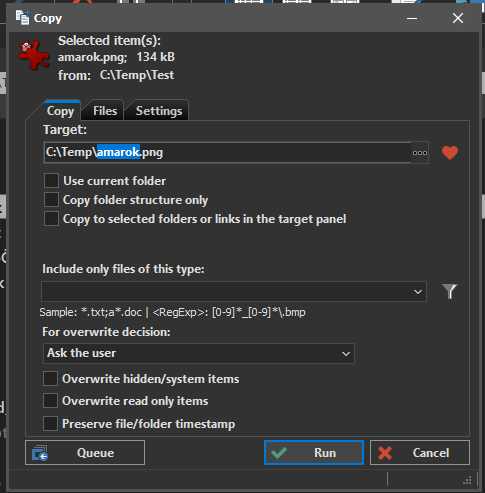Image resolution: width=485 pixels, height=493 pixels.
Task: Click the Sample RegExp hint text
Action: (172, 312)
